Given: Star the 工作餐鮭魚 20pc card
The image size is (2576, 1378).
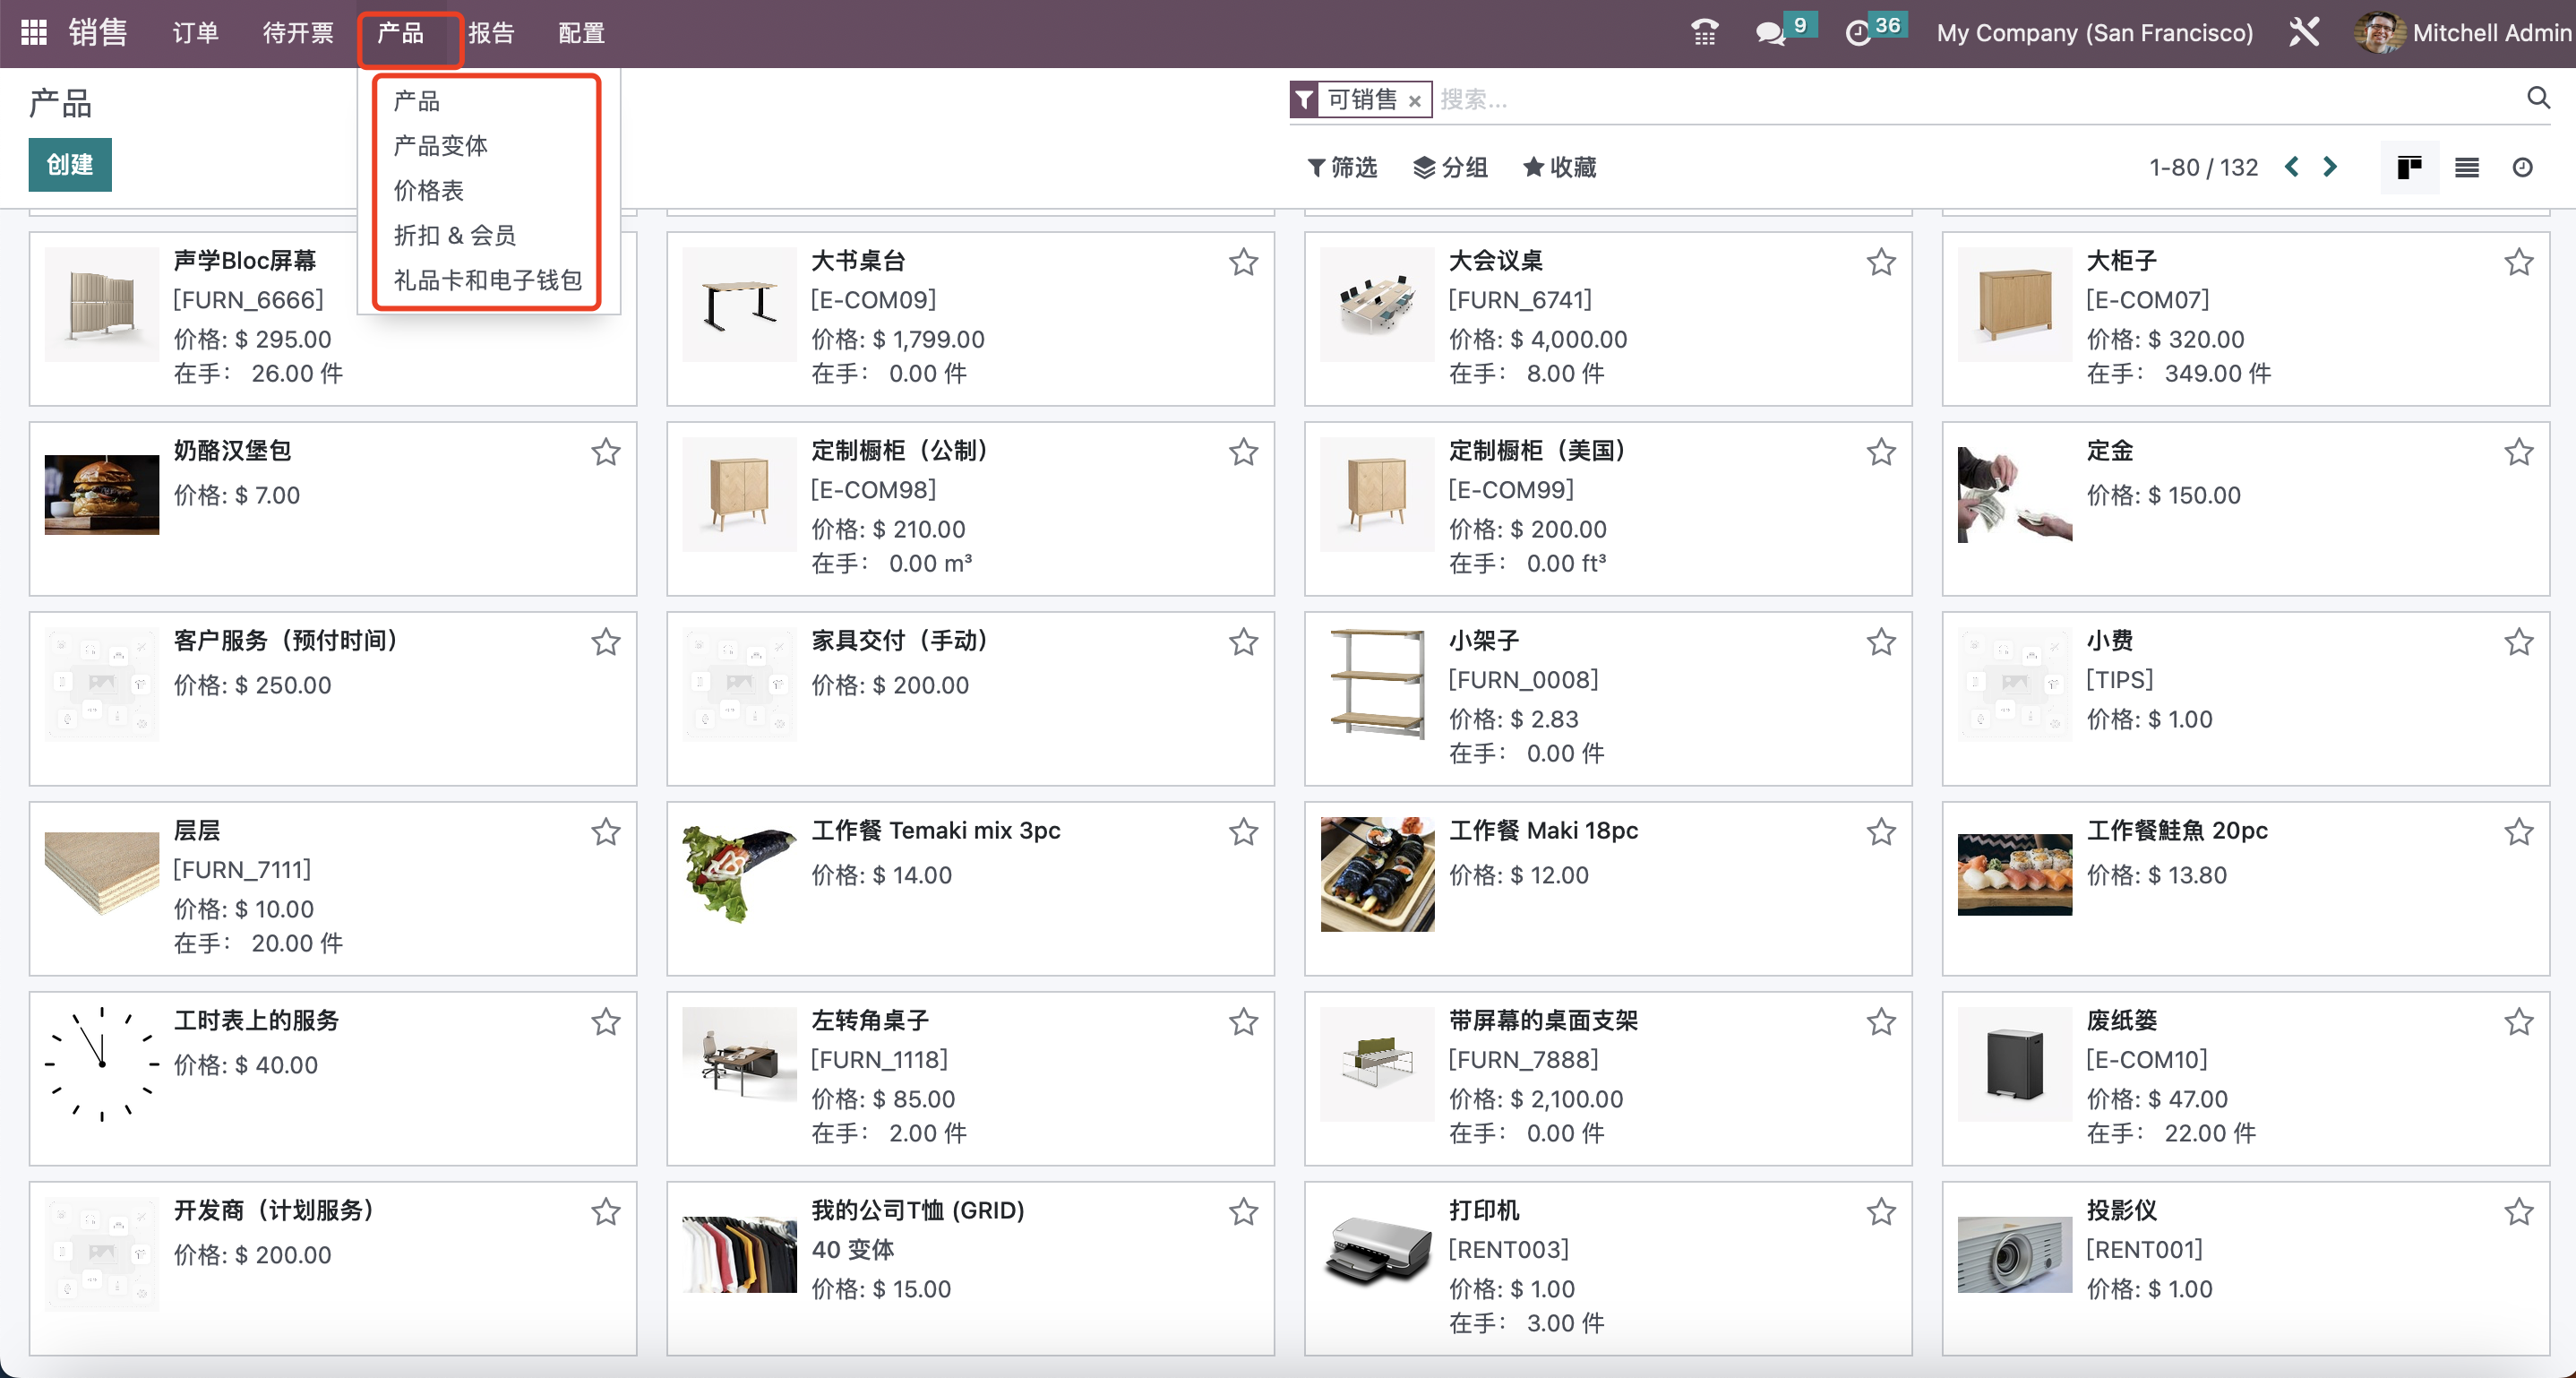Looking at the screenshot, I should 2518,832.
